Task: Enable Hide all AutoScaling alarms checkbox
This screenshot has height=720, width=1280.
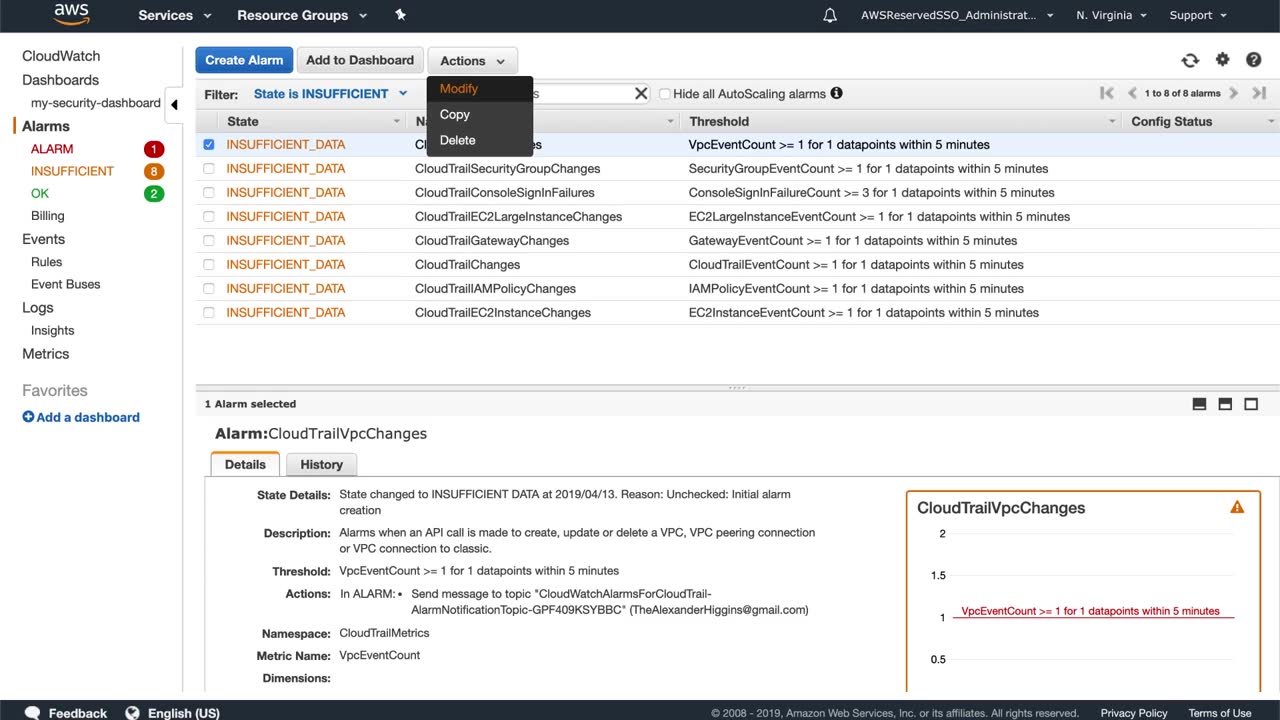Action: pos(664,94)
